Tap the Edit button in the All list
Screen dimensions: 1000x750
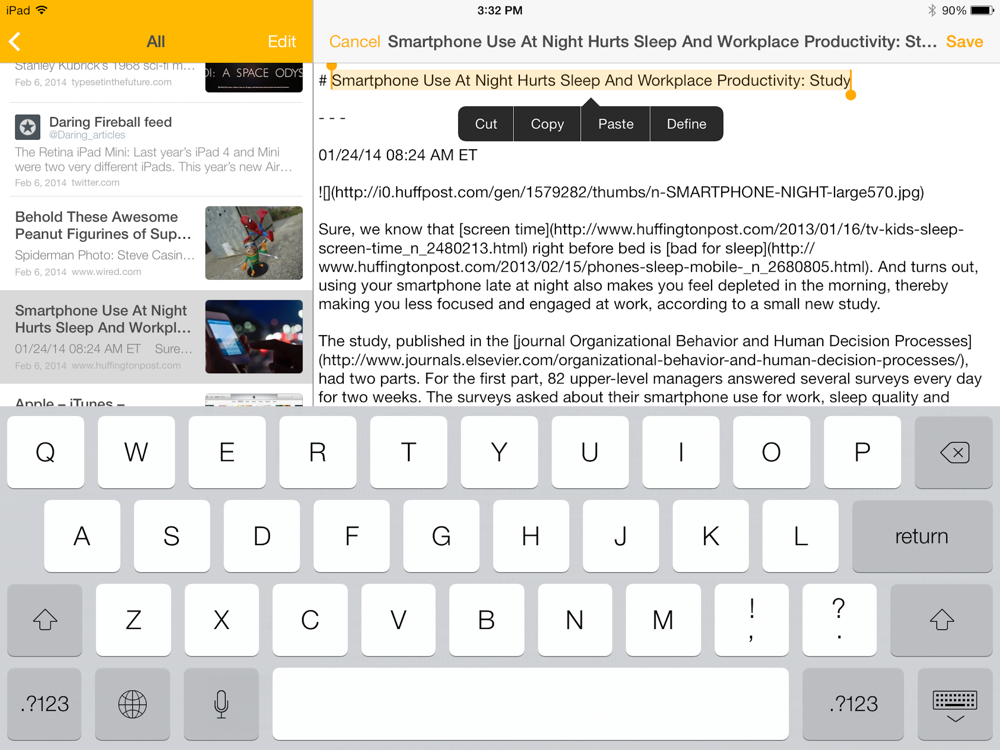[281, 42]
